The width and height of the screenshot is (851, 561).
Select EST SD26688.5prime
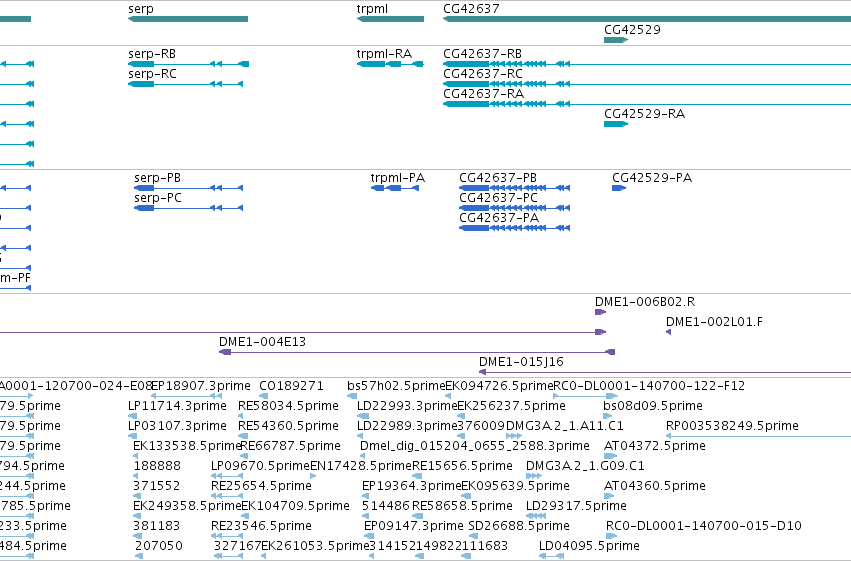click(519, 526)
